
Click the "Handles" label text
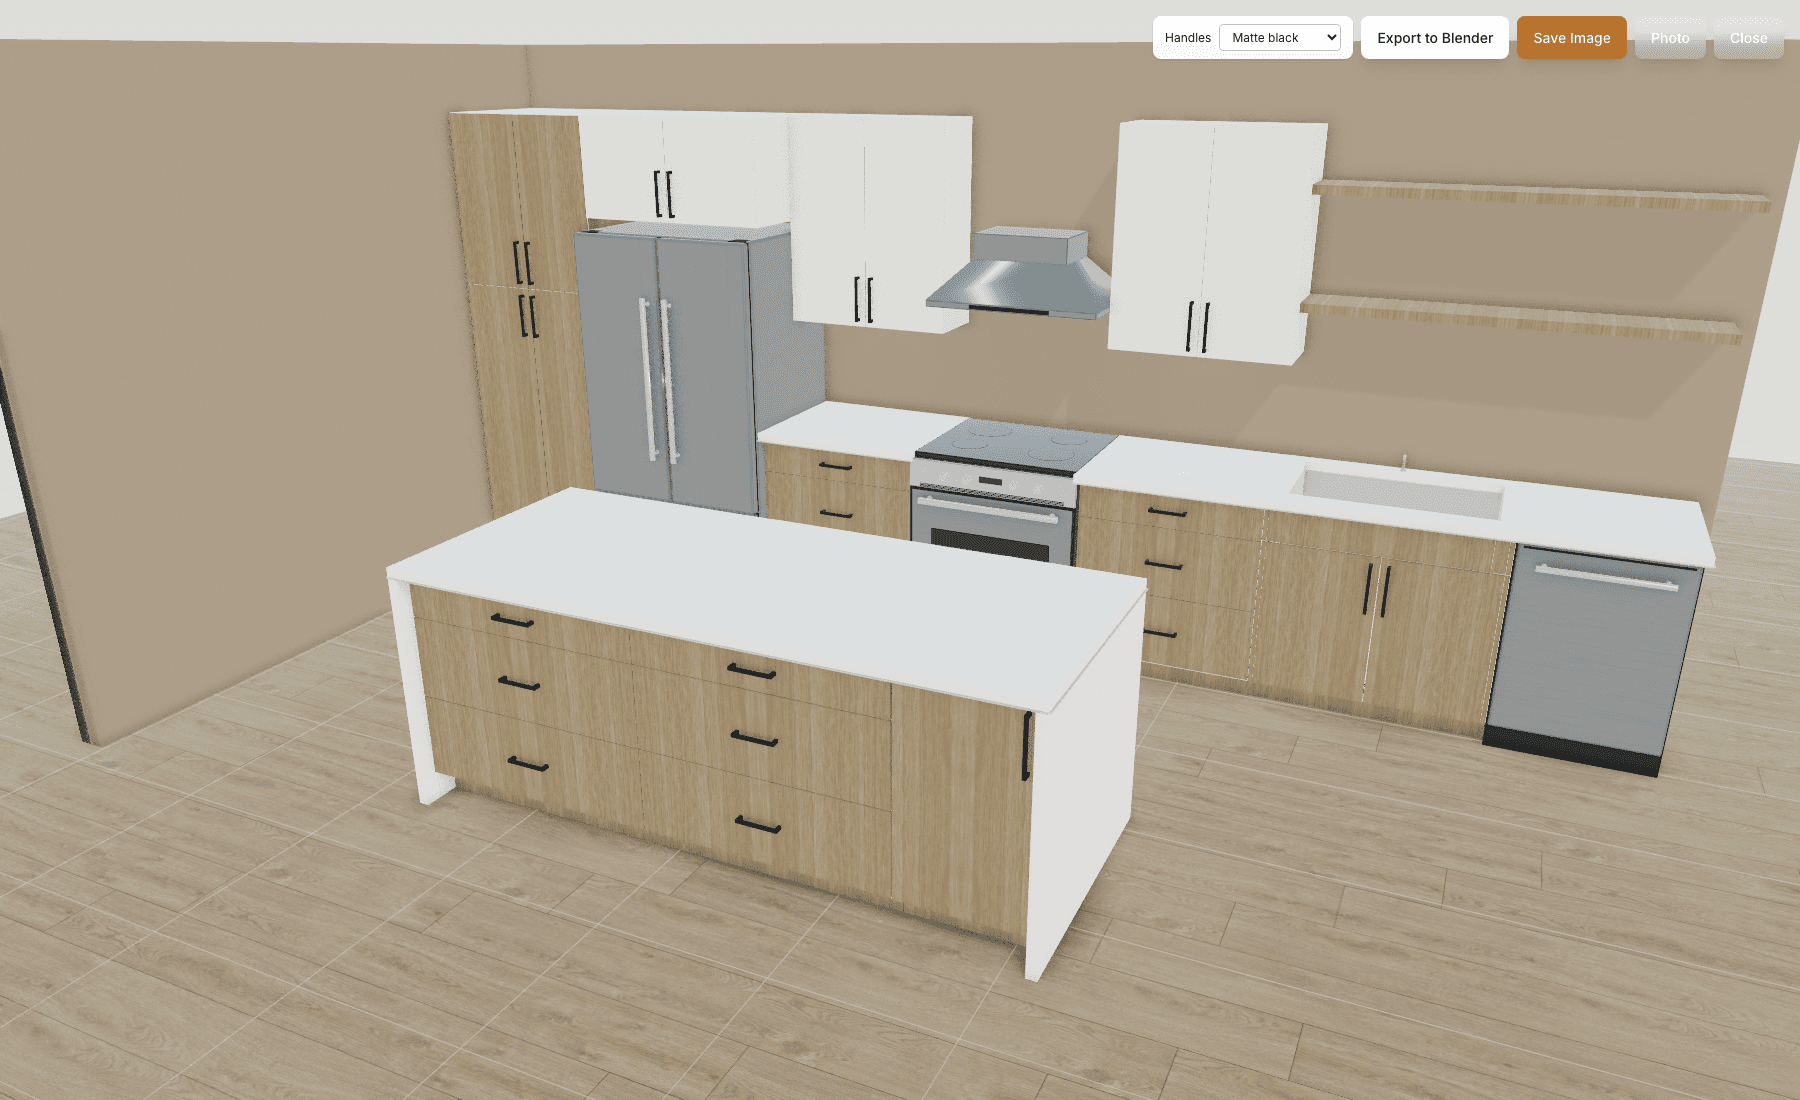tap(1187, 38)
